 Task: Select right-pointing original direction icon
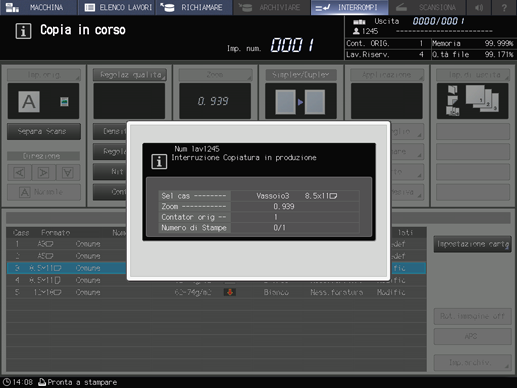(43, 172)
